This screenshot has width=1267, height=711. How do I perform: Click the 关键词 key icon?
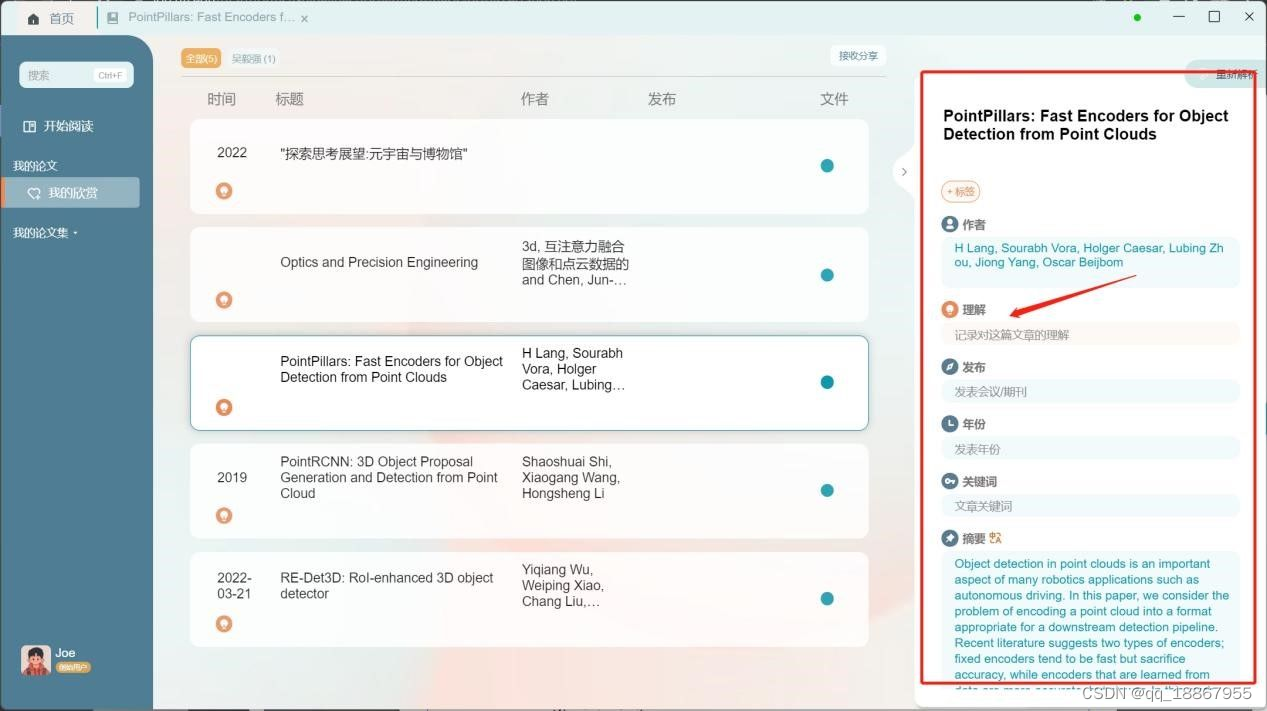950,481
